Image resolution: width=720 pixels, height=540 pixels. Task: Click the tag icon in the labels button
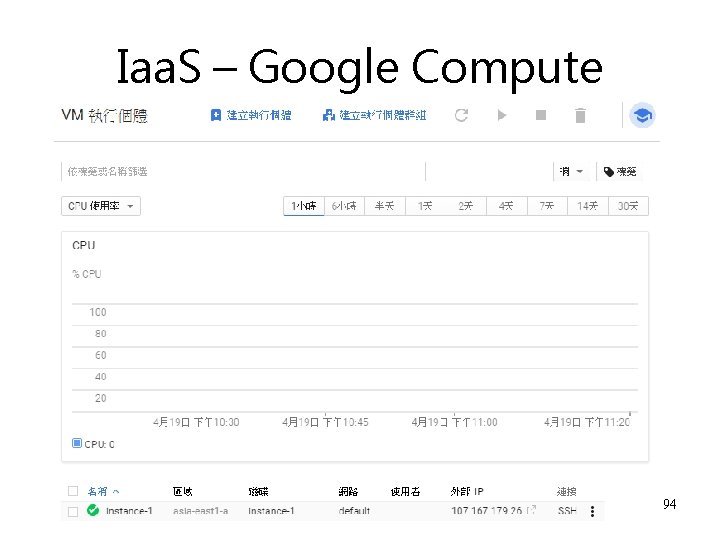pyautogui.click(x=608, y=172)
